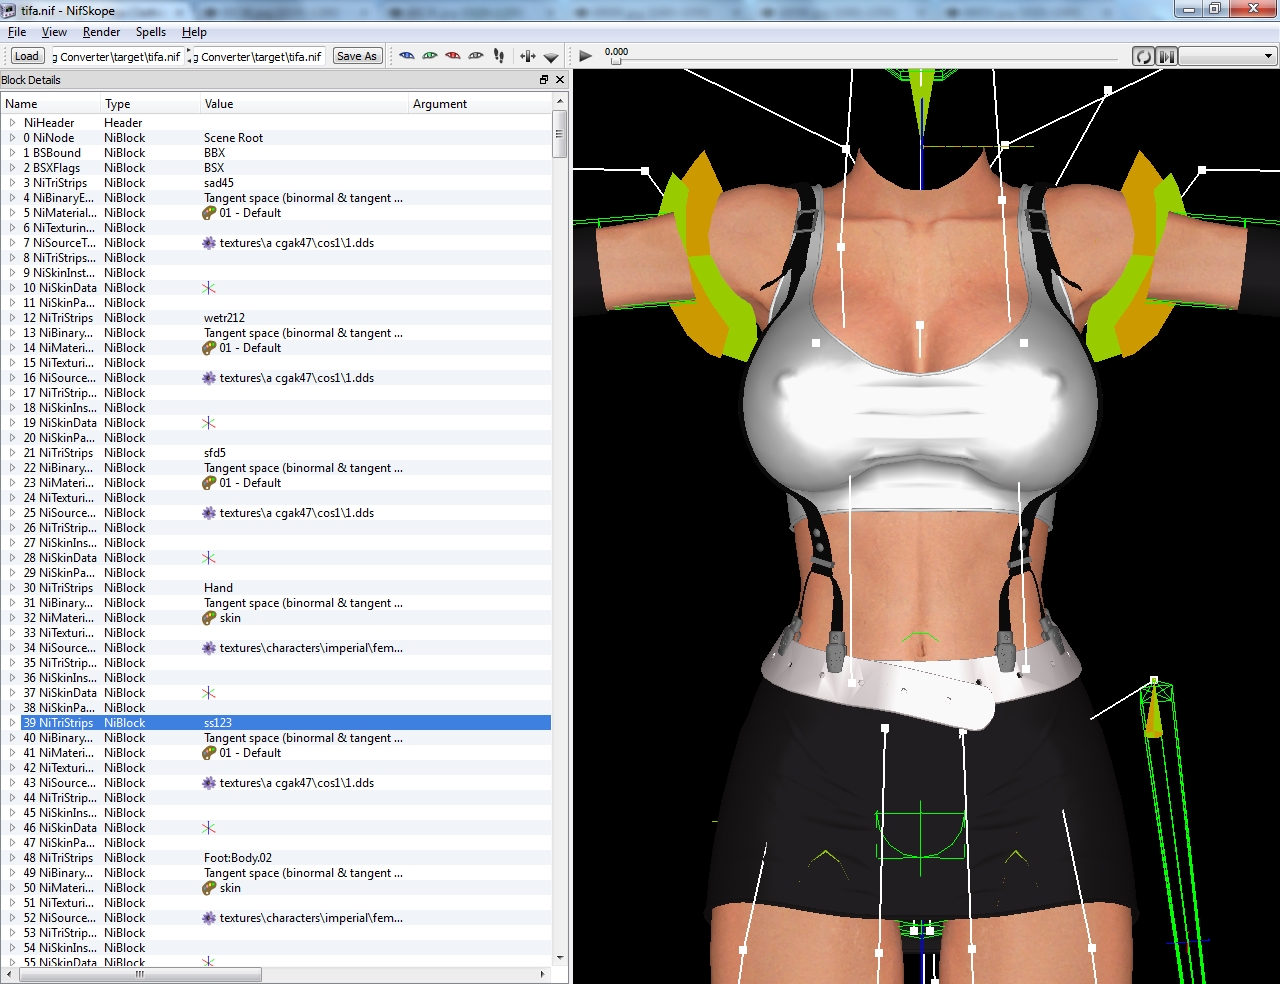
Task: Expand the 48 NiTriStrips block
Action: [12, 858]
